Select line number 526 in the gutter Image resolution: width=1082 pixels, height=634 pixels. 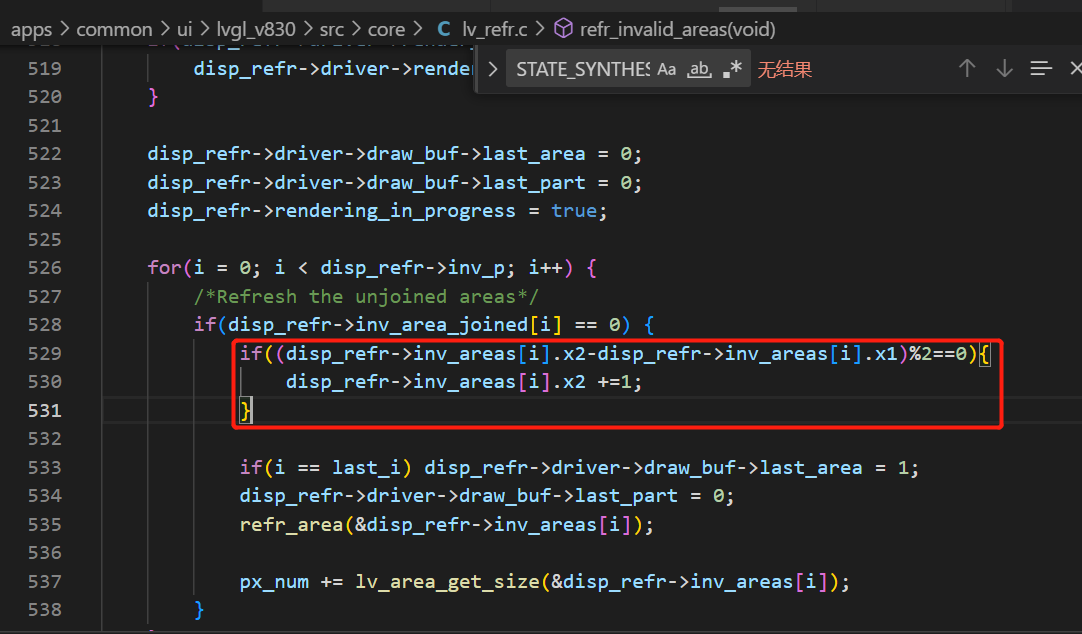(x=45, y=268)
